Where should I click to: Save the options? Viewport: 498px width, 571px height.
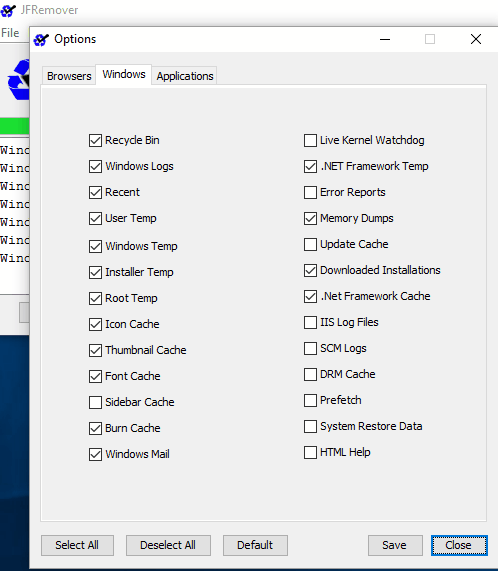[x=395, y=545]
